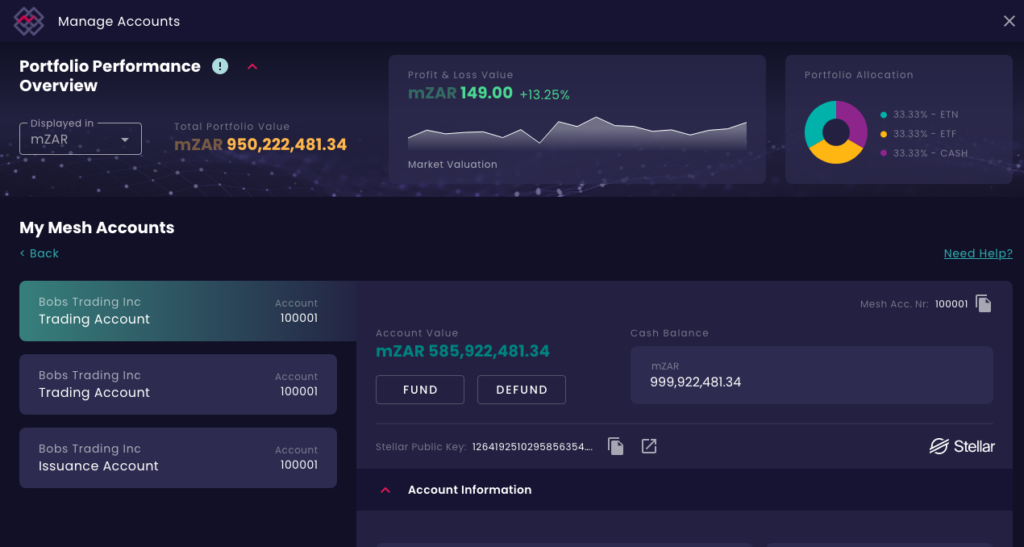The height and width of the screenshot is (547, 1024).
Task: Collapse the Account Information section
Action: coord(385,490)
